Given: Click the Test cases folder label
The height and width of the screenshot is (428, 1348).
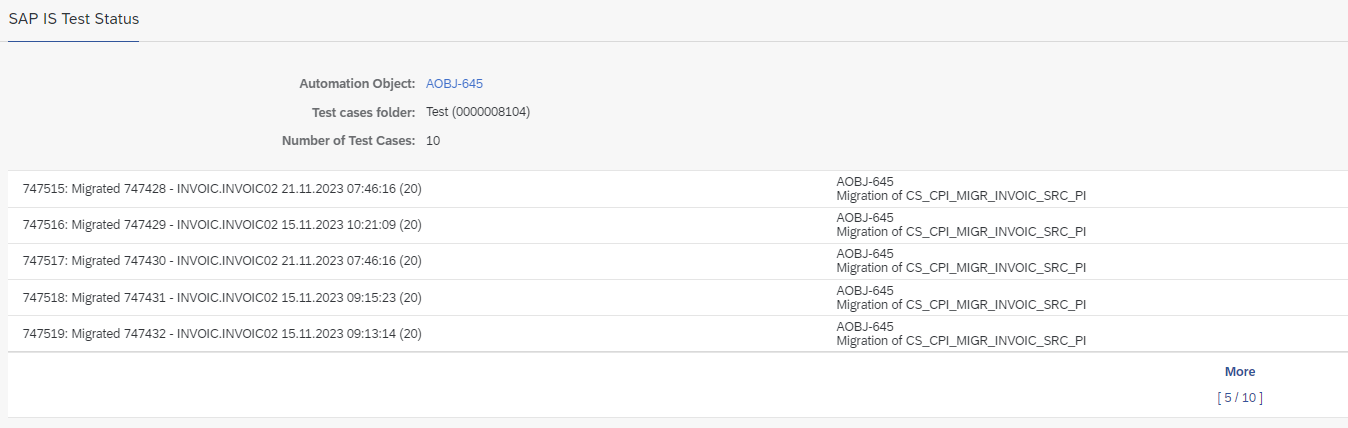Looking at the screenshot, I should click(x=363, y=112).
